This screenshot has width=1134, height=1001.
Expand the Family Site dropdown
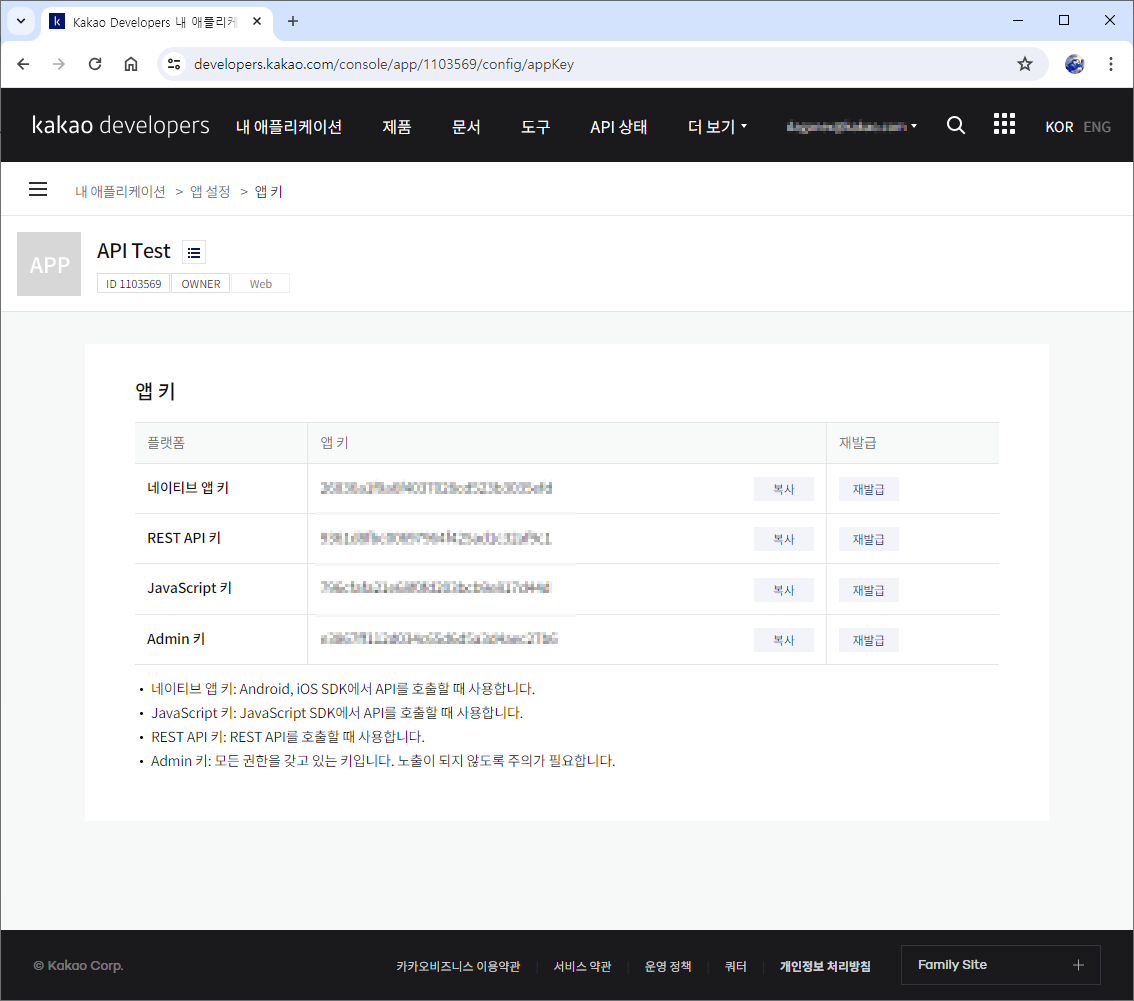point(1001,965)
